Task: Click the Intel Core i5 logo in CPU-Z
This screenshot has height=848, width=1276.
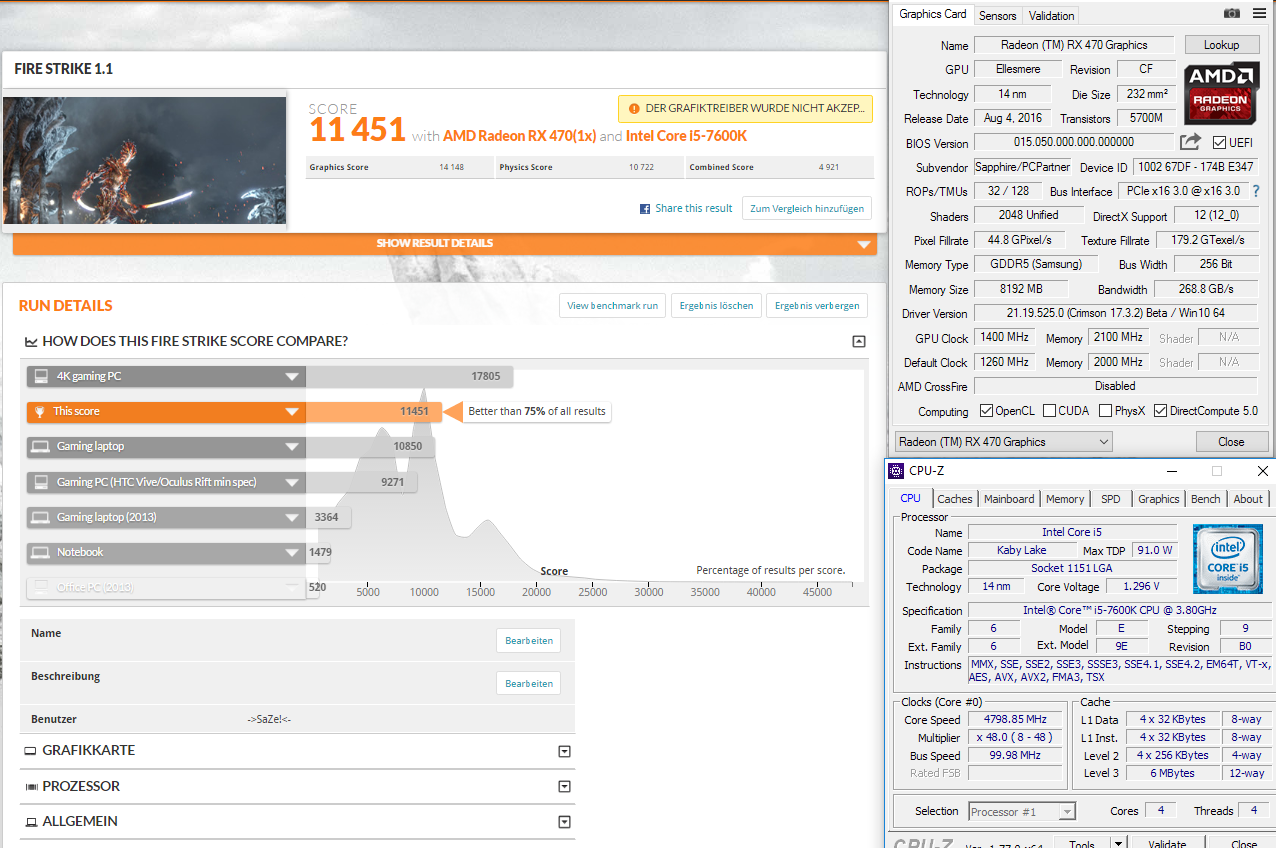Action: [x=1228, y=560]
